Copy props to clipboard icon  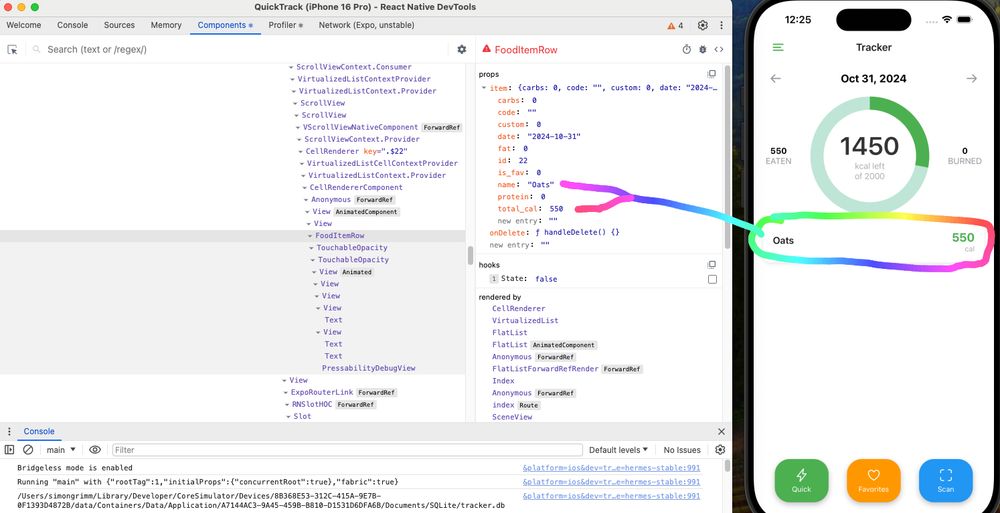712,74
